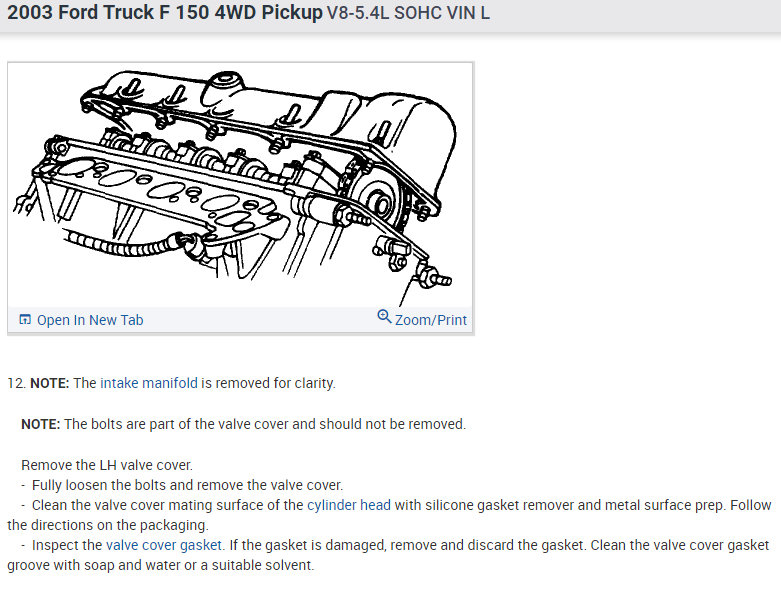The height and width of the screenshot is (593, 781).
Task: Click the first bold NOTE label
Action: [x=50, y=383]
